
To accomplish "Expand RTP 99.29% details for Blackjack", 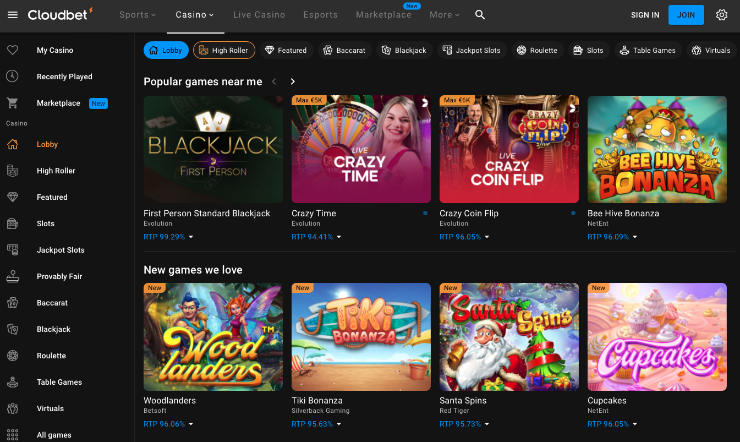I will [168, 237].
